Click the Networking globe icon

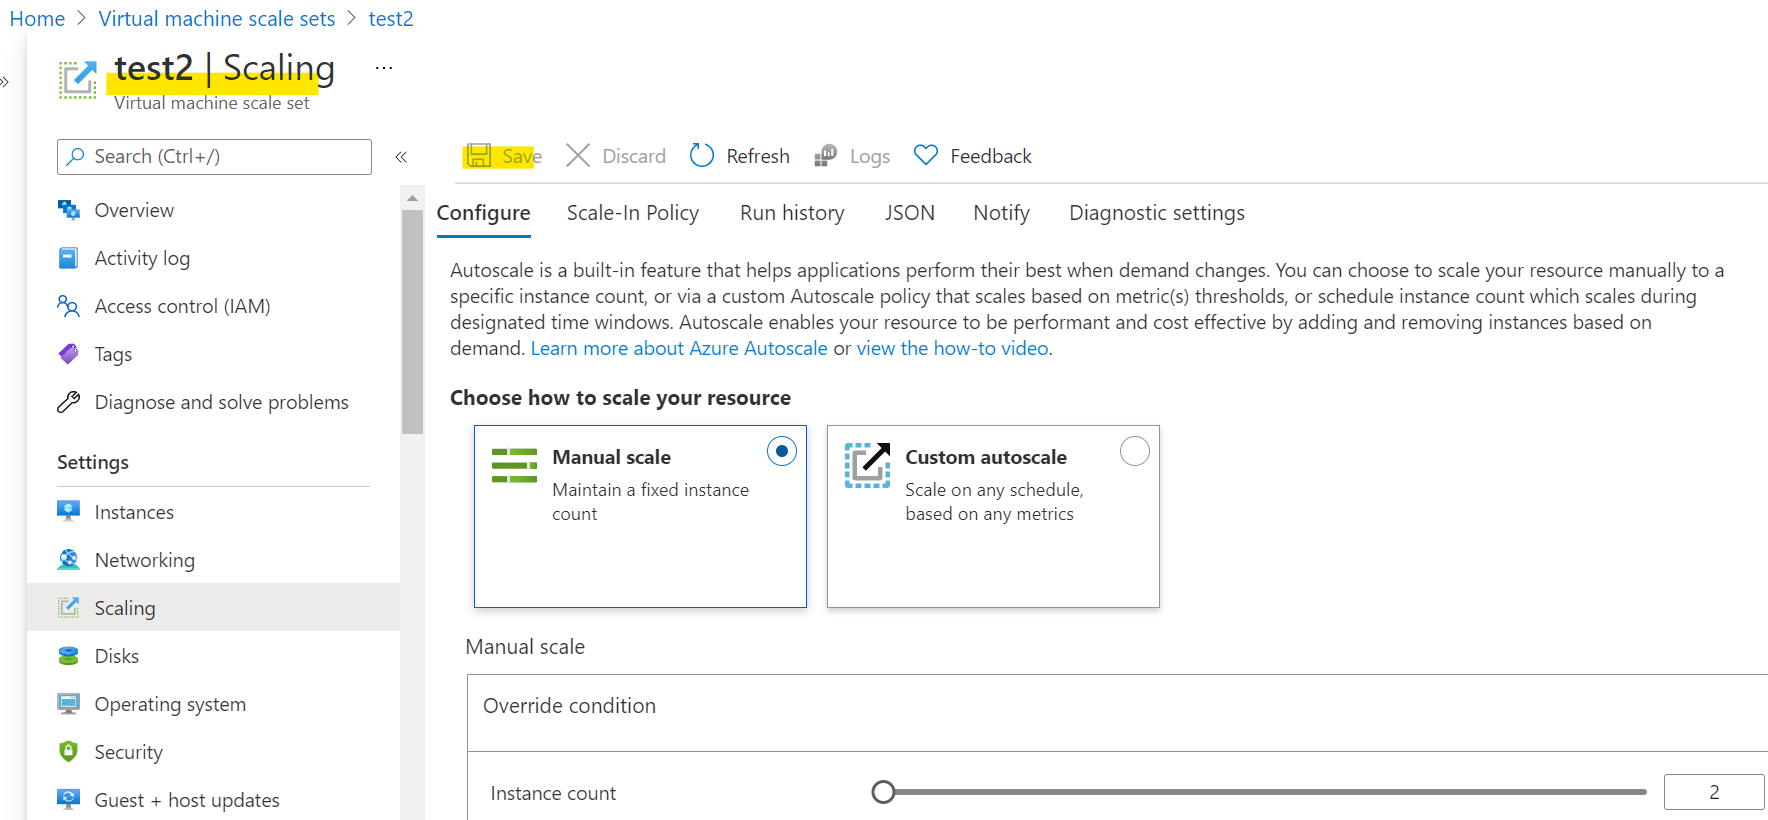pos(68,559)
